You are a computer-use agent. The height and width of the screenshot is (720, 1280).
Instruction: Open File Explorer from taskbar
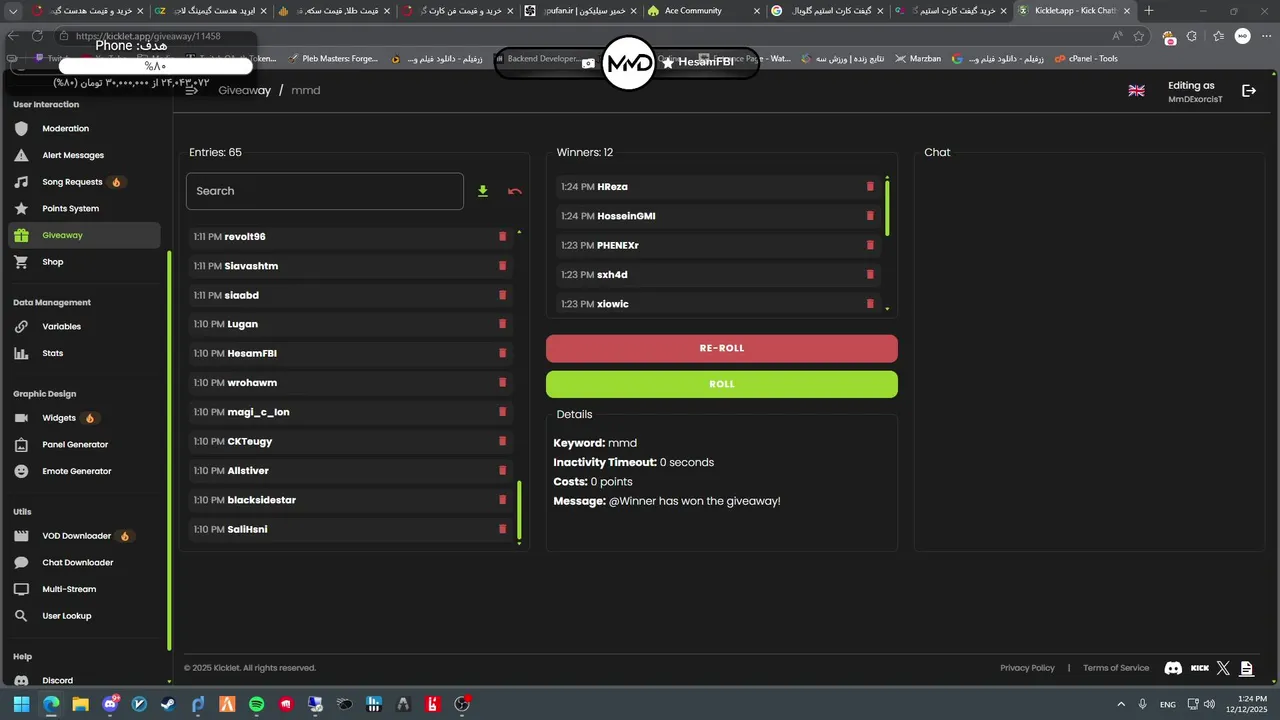[80, 704]
